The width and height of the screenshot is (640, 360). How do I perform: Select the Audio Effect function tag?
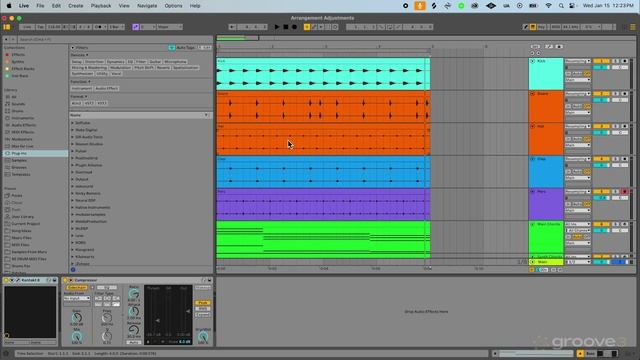[107, 88]
